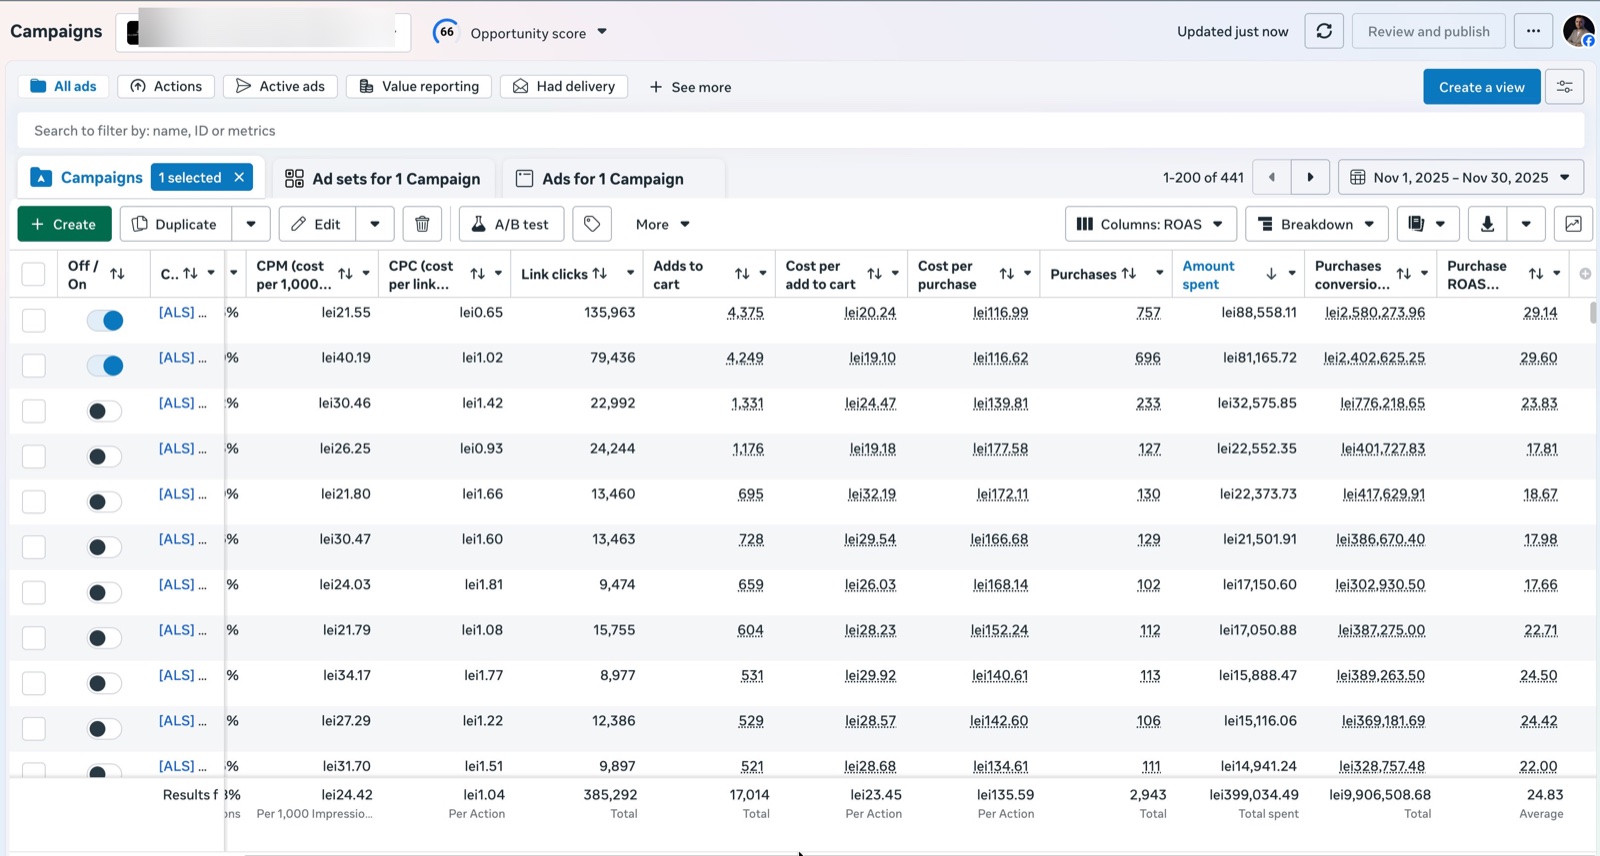Sort by Cost per purchase column
The height and width of the screenshot is (856, 1600).
(x=1007, y=274)
